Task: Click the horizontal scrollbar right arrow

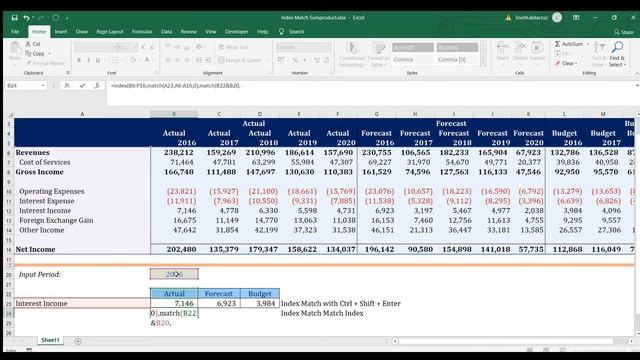Action: (x=631, y=341)
